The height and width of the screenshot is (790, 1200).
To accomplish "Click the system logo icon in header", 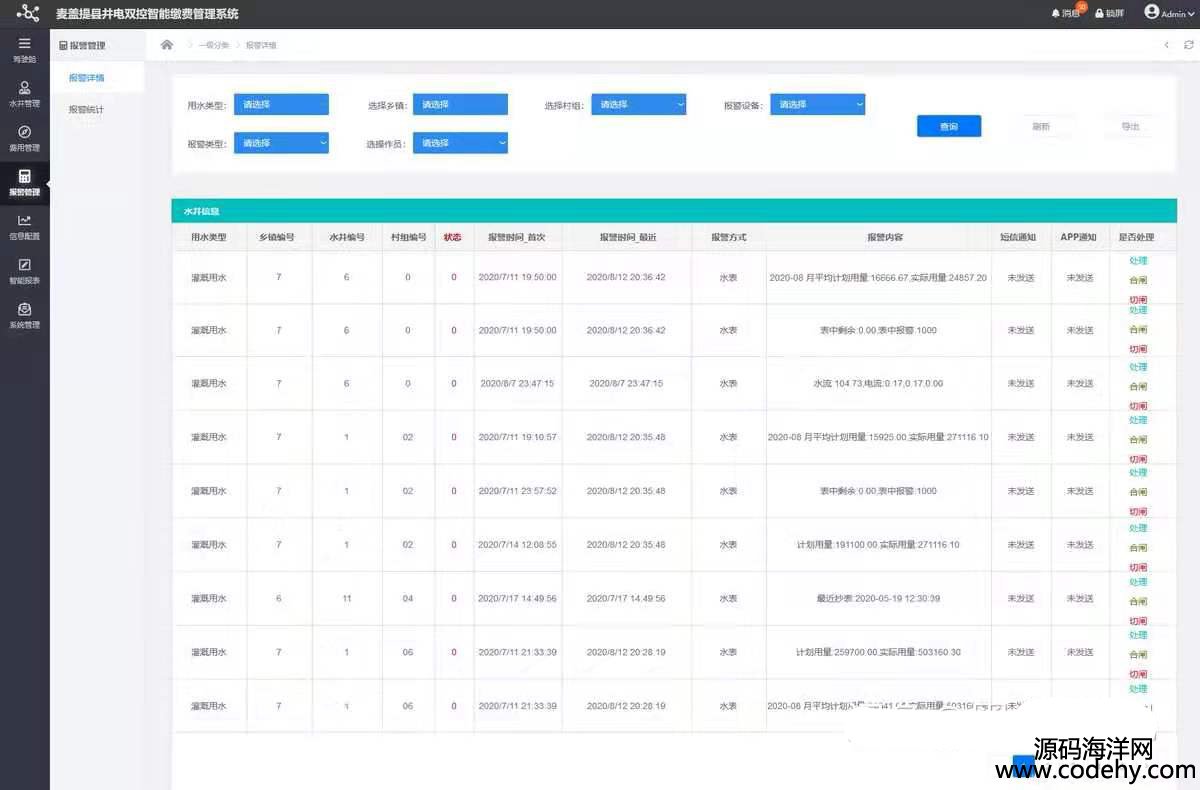I will (x=28, y=13).
